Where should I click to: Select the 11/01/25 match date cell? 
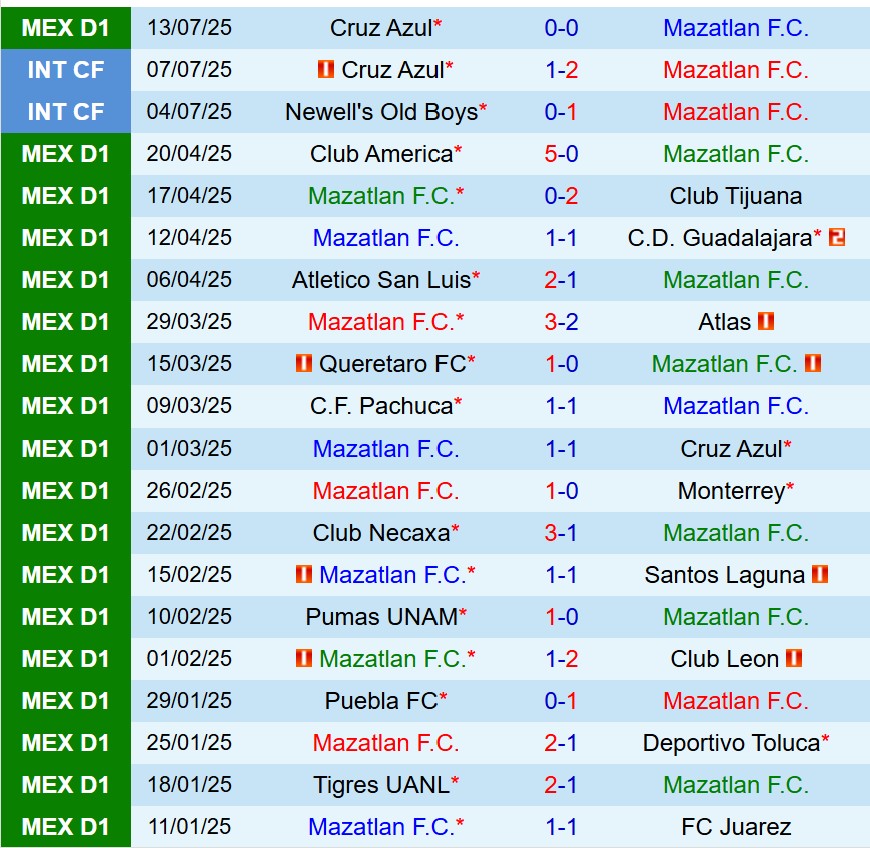189,827
